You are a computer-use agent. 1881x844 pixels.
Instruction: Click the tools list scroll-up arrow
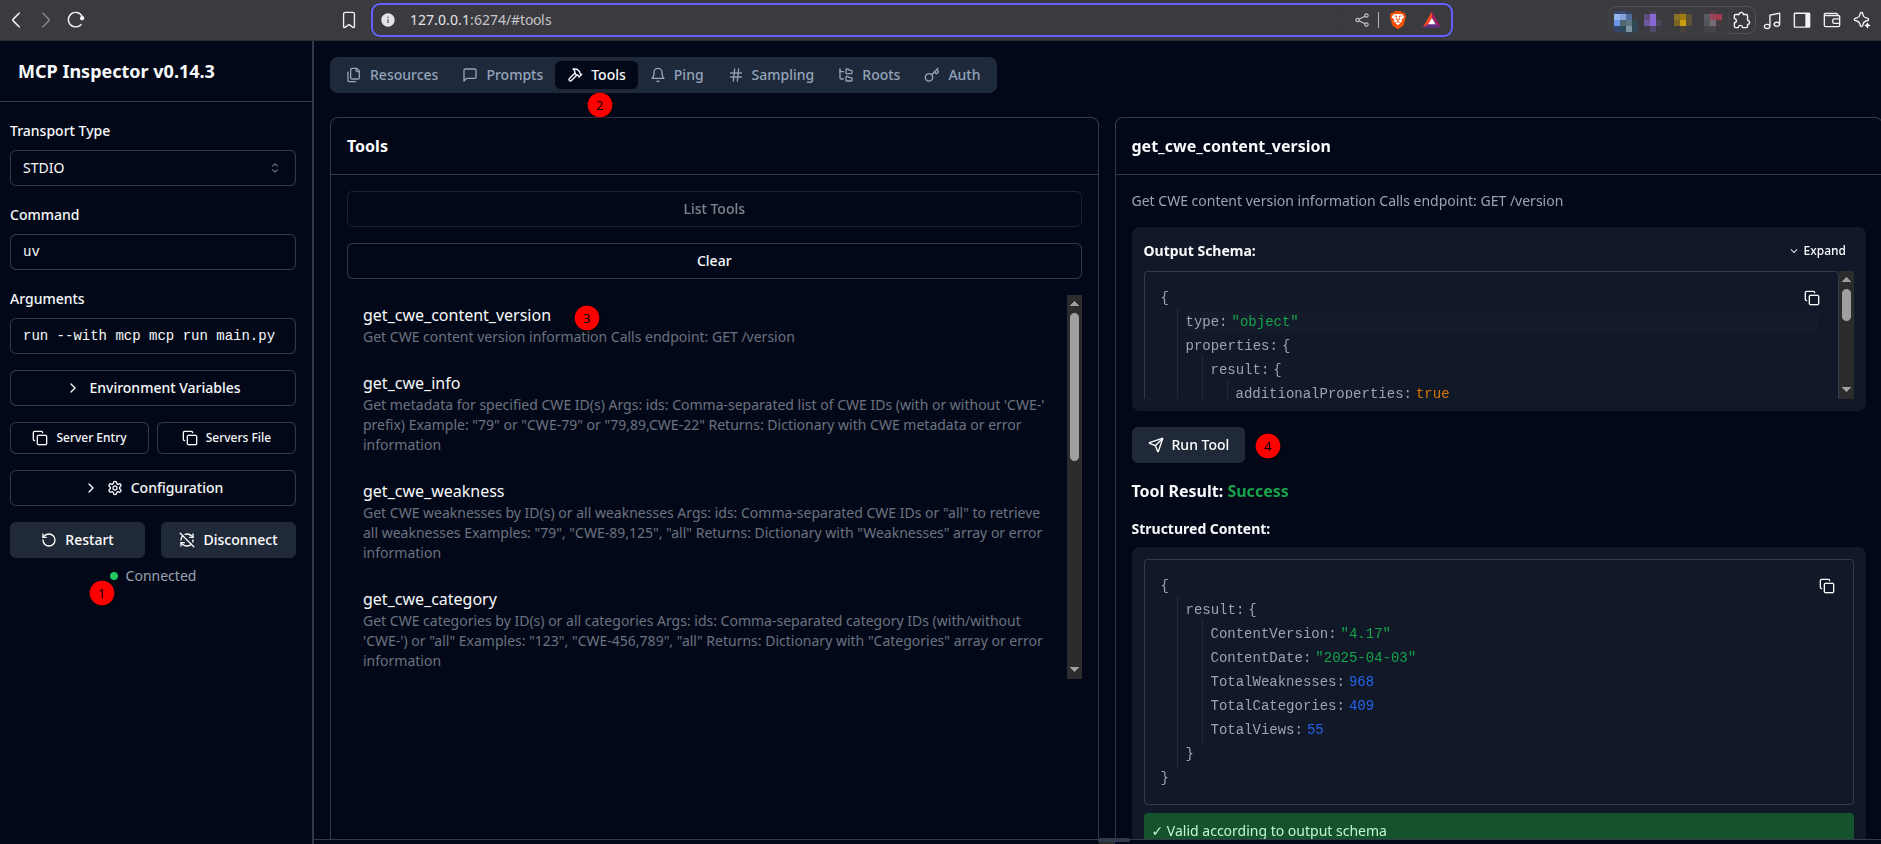[1074, 303]
